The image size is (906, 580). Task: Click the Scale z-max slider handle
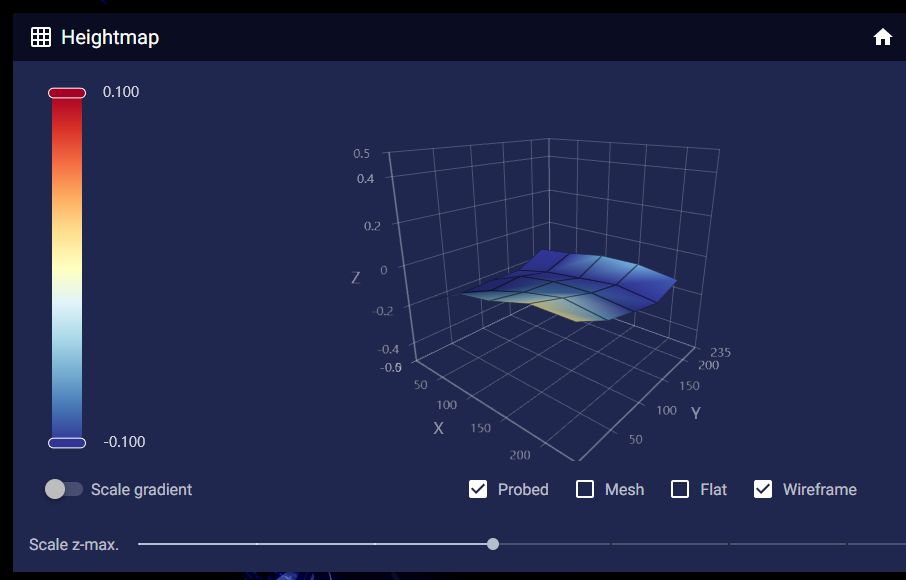[x=493, y=544]
